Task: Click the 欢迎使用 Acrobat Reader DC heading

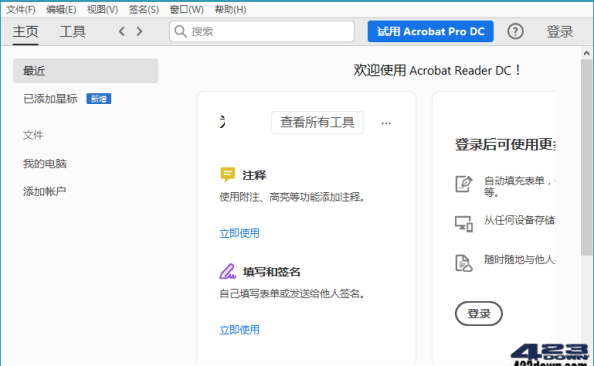Action: point(438,70)
